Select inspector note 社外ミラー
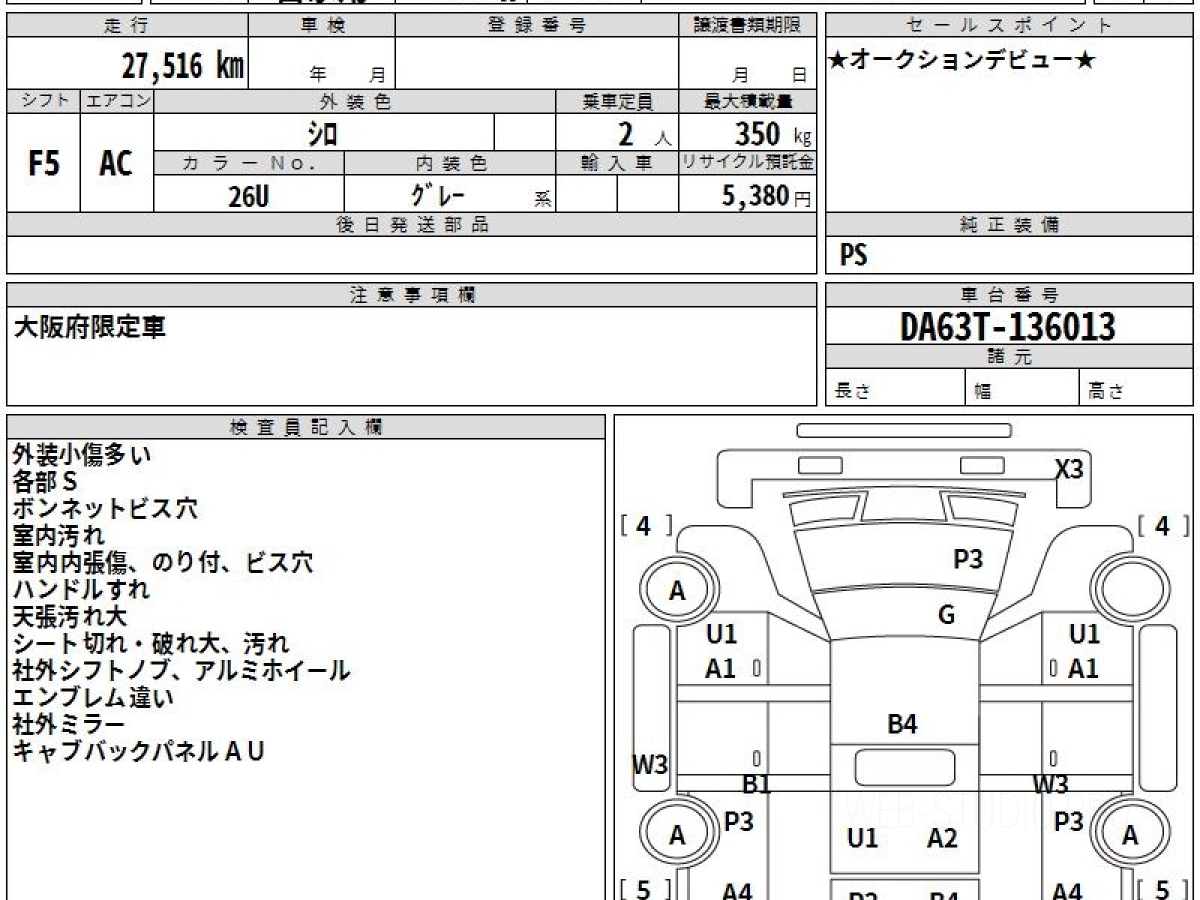The height and width of the screenshot is (900, 1200). [x=69, y=724]
